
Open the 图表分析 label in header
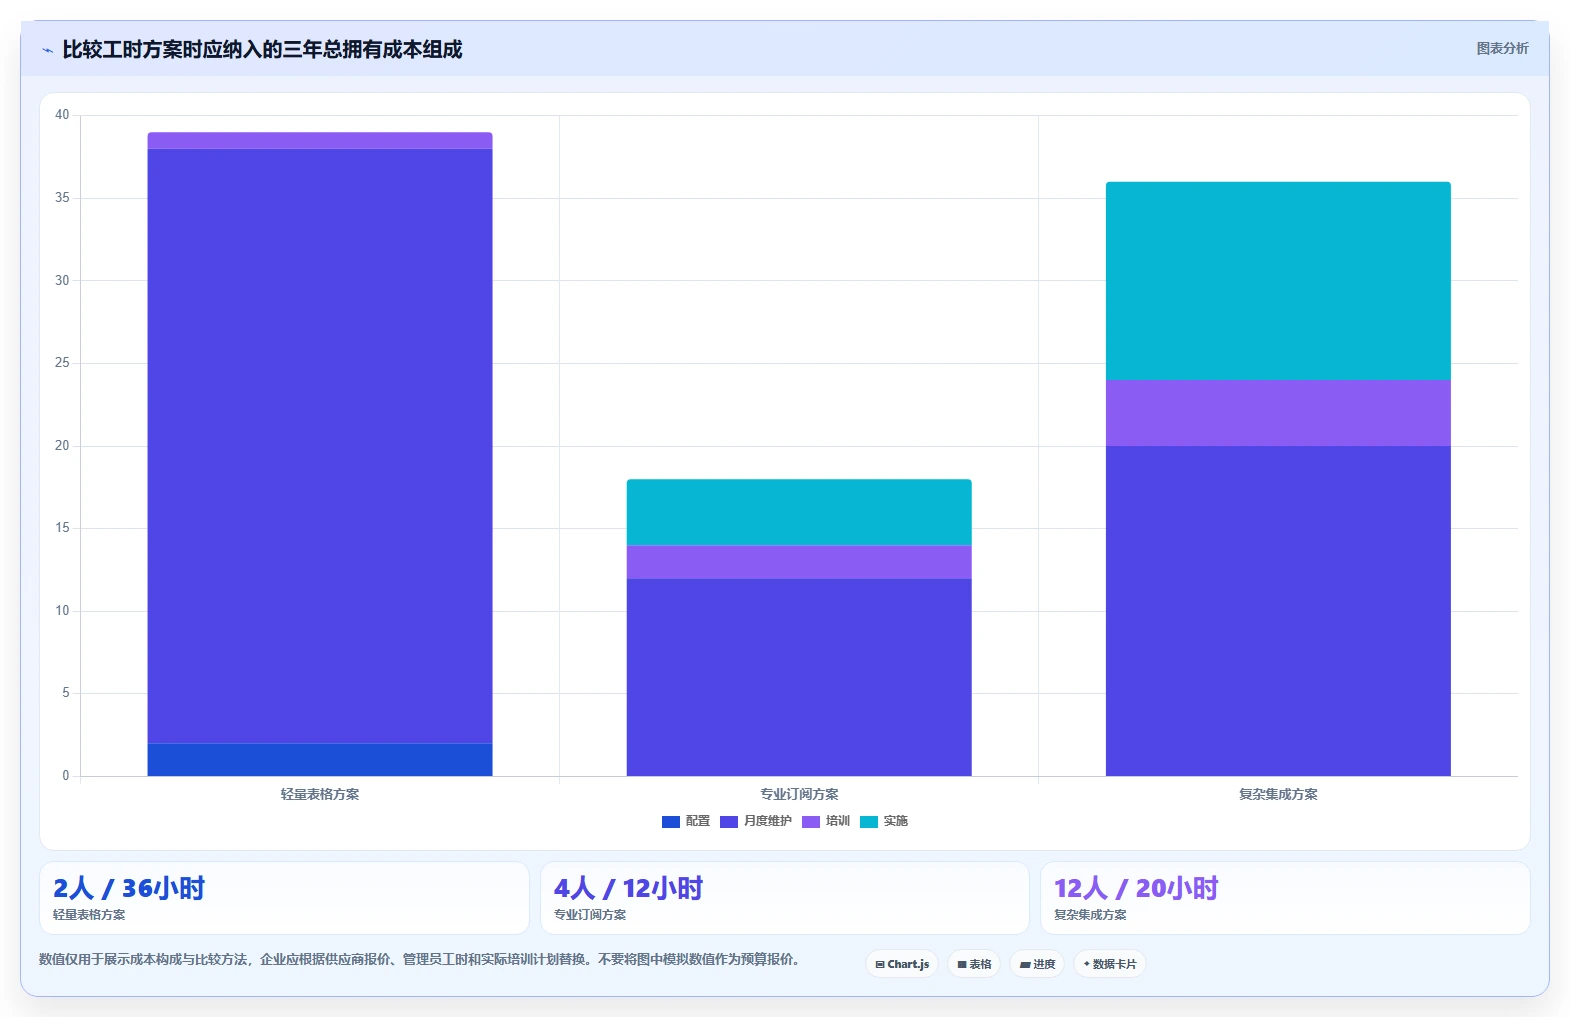pyautogui.click(x=1502, y=48)
